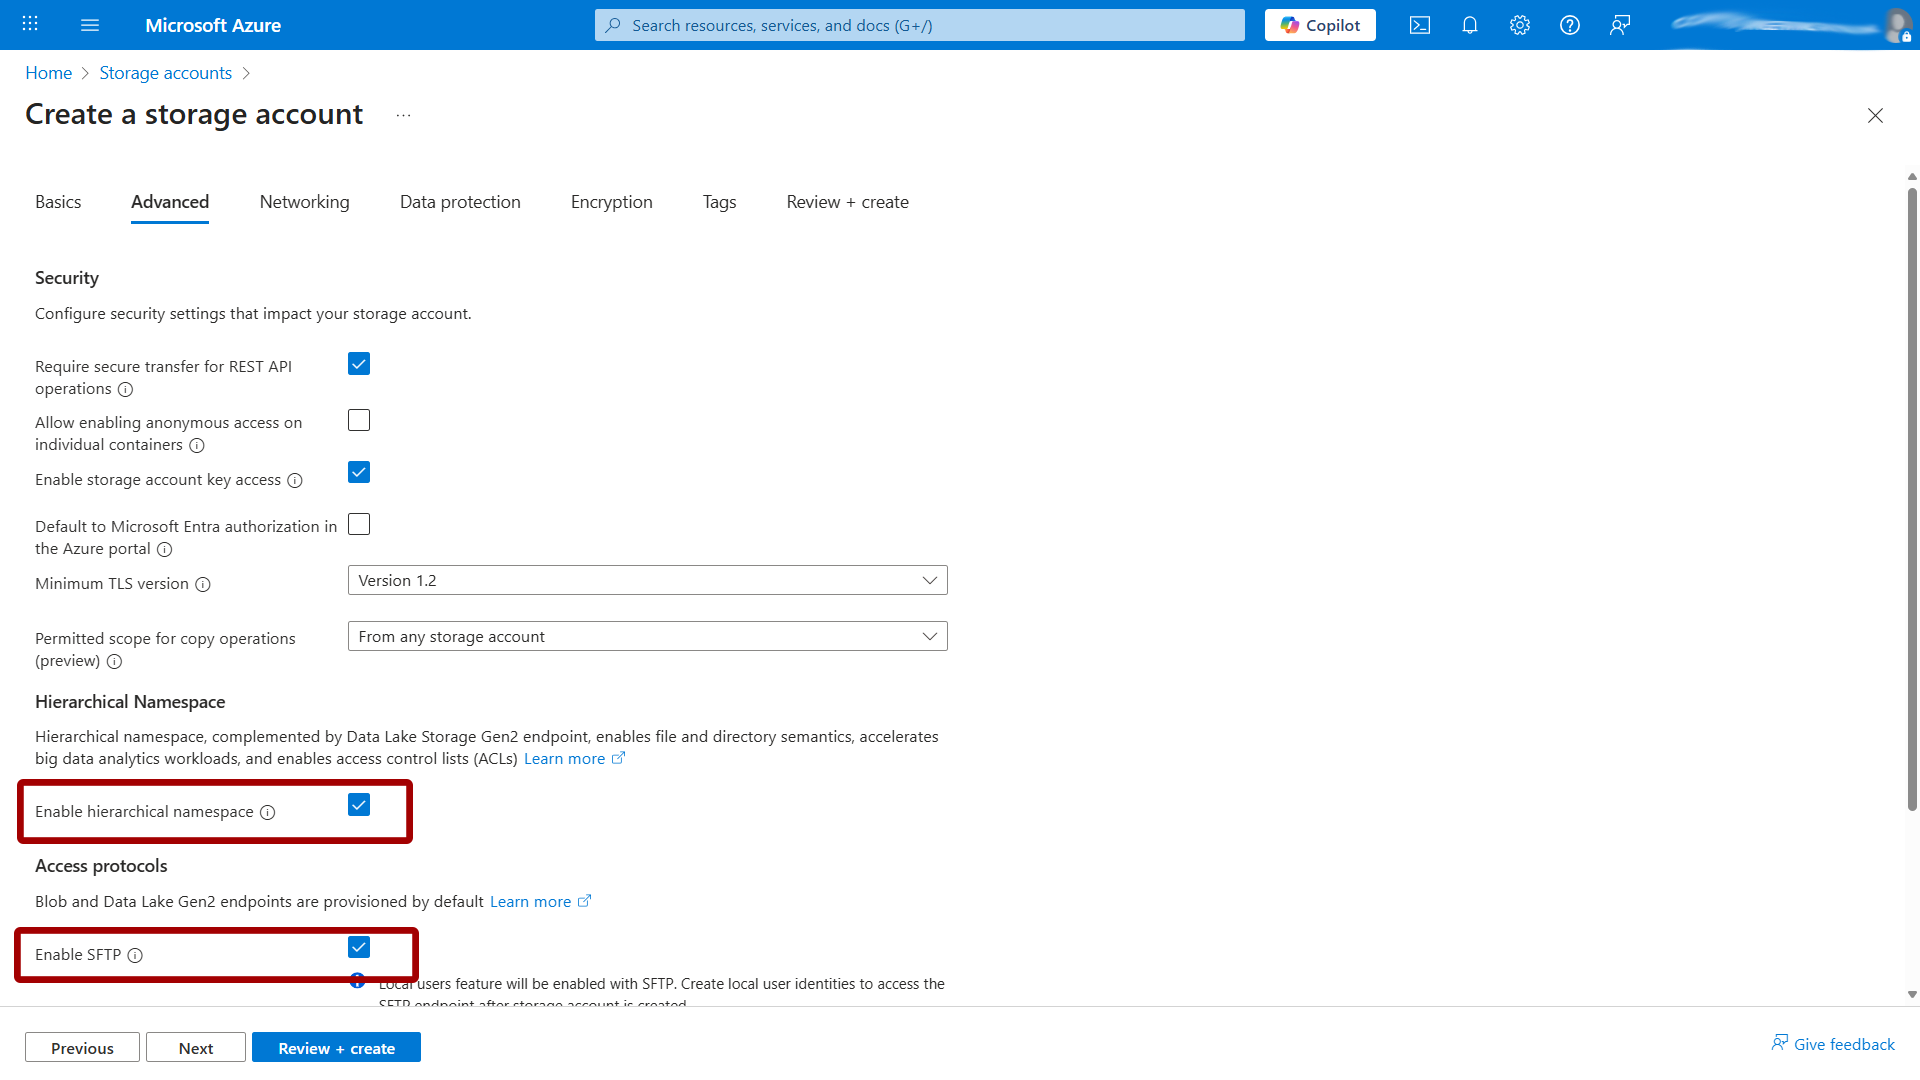The height and width of the screenshot is (1080, 1920).
Task: Disable Enable hierarchical namespace
Action: pyautogui.click(x=358, y=804)
